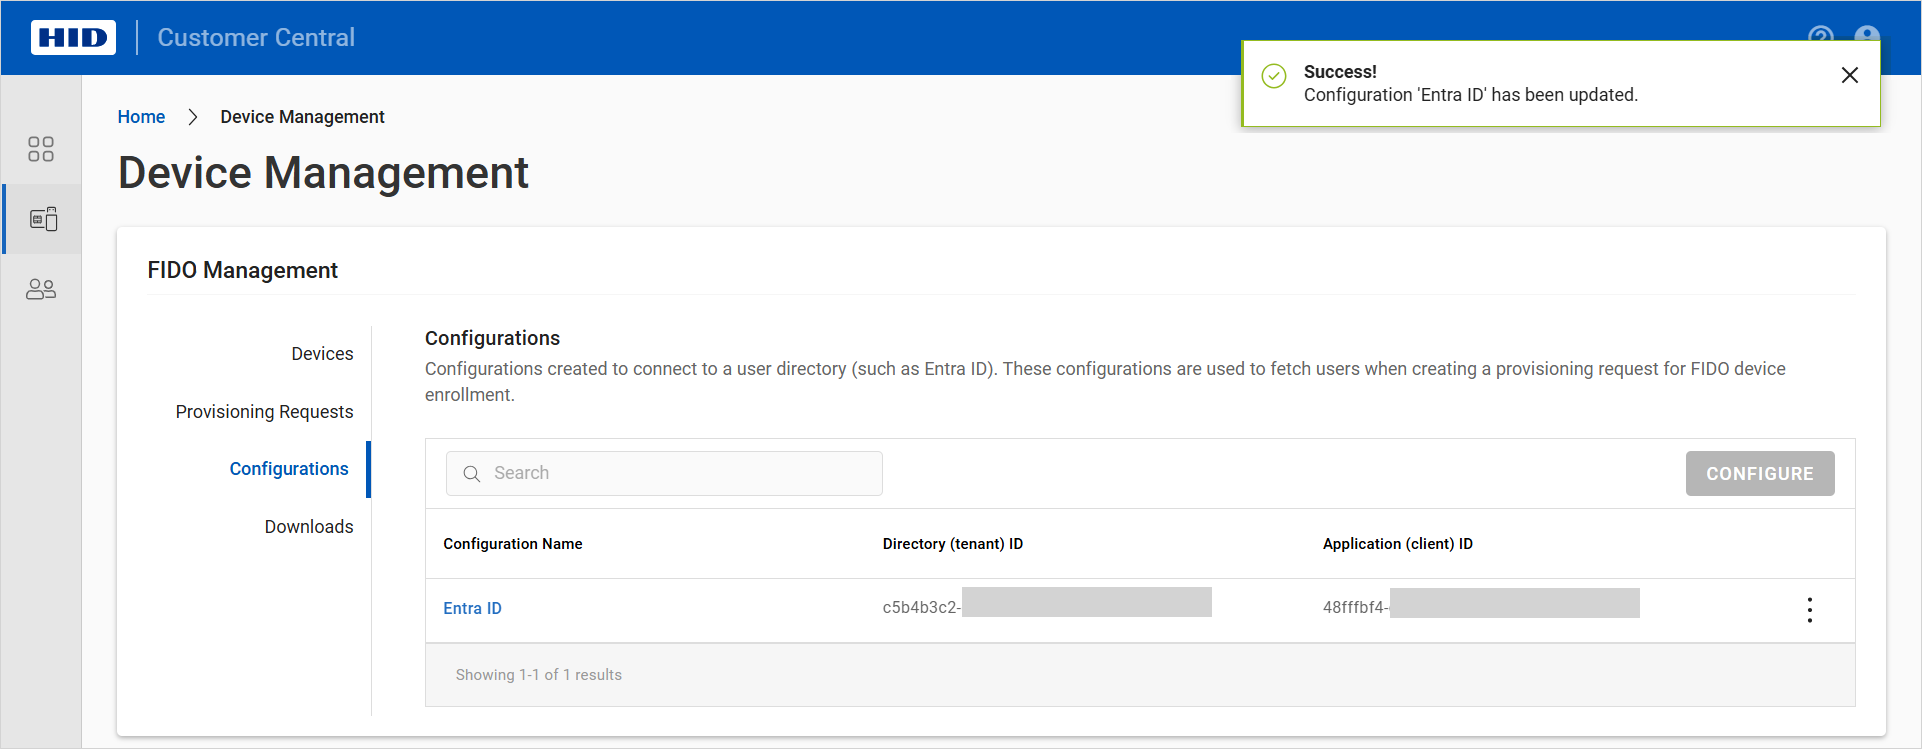The width and height of the screenshot is (1922, 749).
Task: Open the Provisioning Requests tab
Action: pyautogui.click(x=264, y=412)
